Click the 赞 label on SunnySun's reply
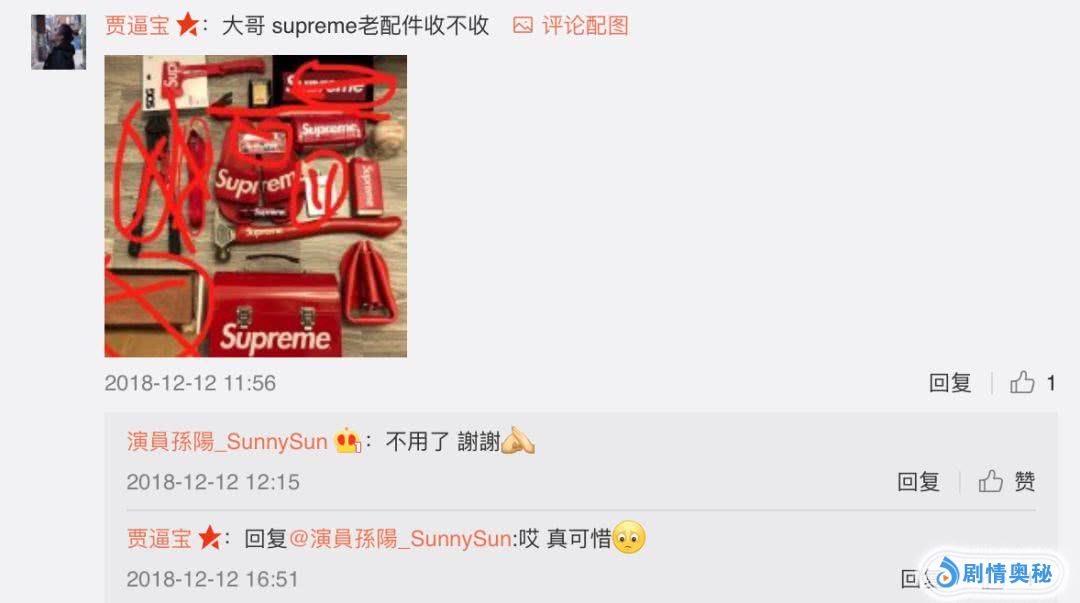 (x=1024, y=481)
